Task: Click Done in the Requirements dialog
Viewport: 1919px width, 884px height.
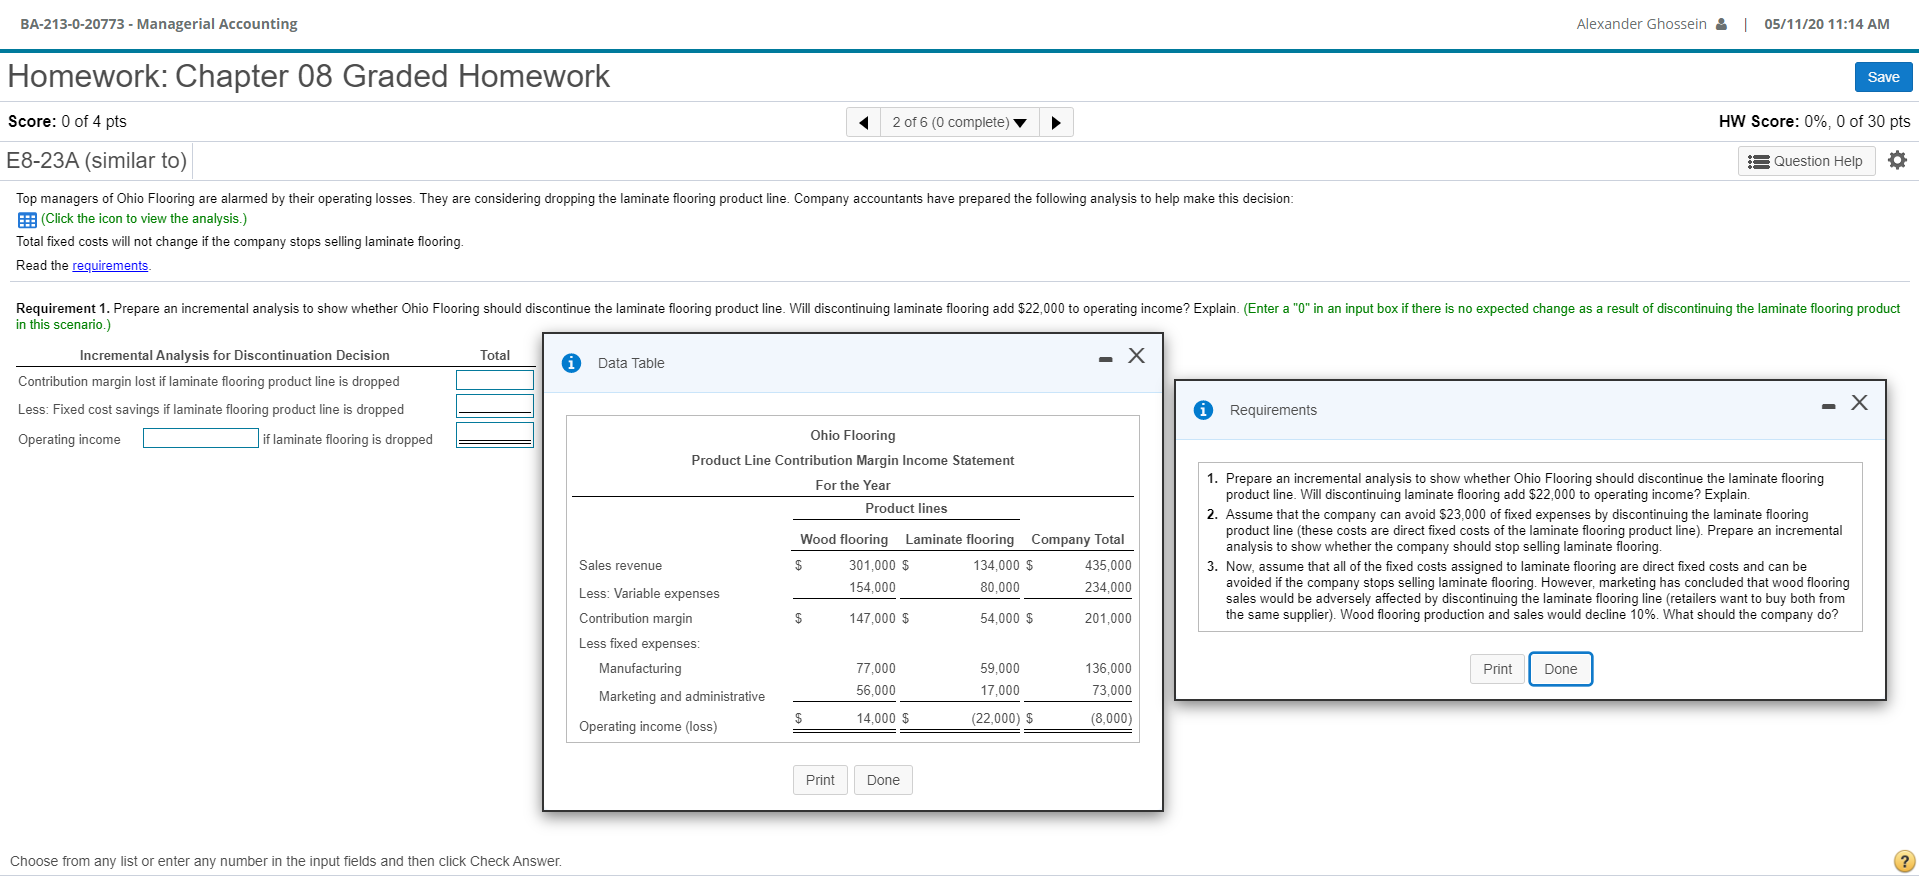Action: point(1560,669)
